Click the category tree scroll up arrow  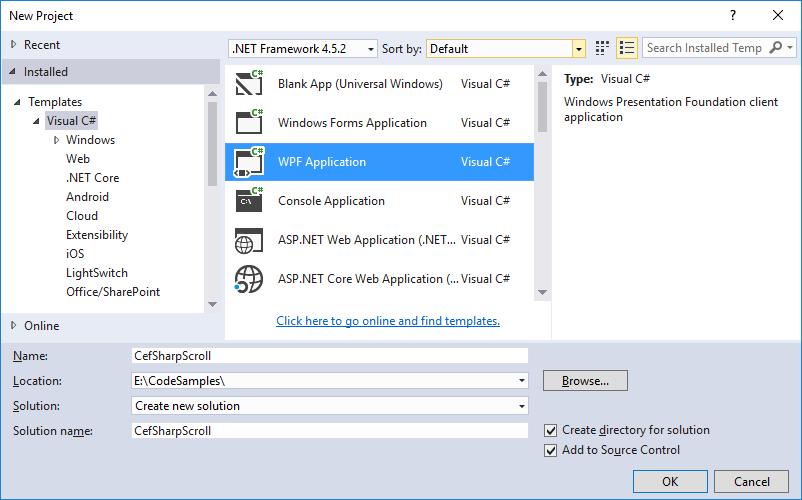coord(213,94)
